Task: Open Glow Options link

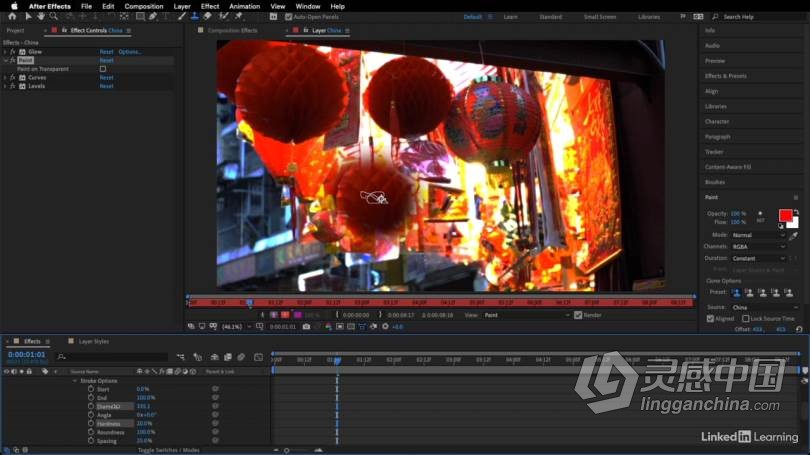Action: click(x=130, y=52)
